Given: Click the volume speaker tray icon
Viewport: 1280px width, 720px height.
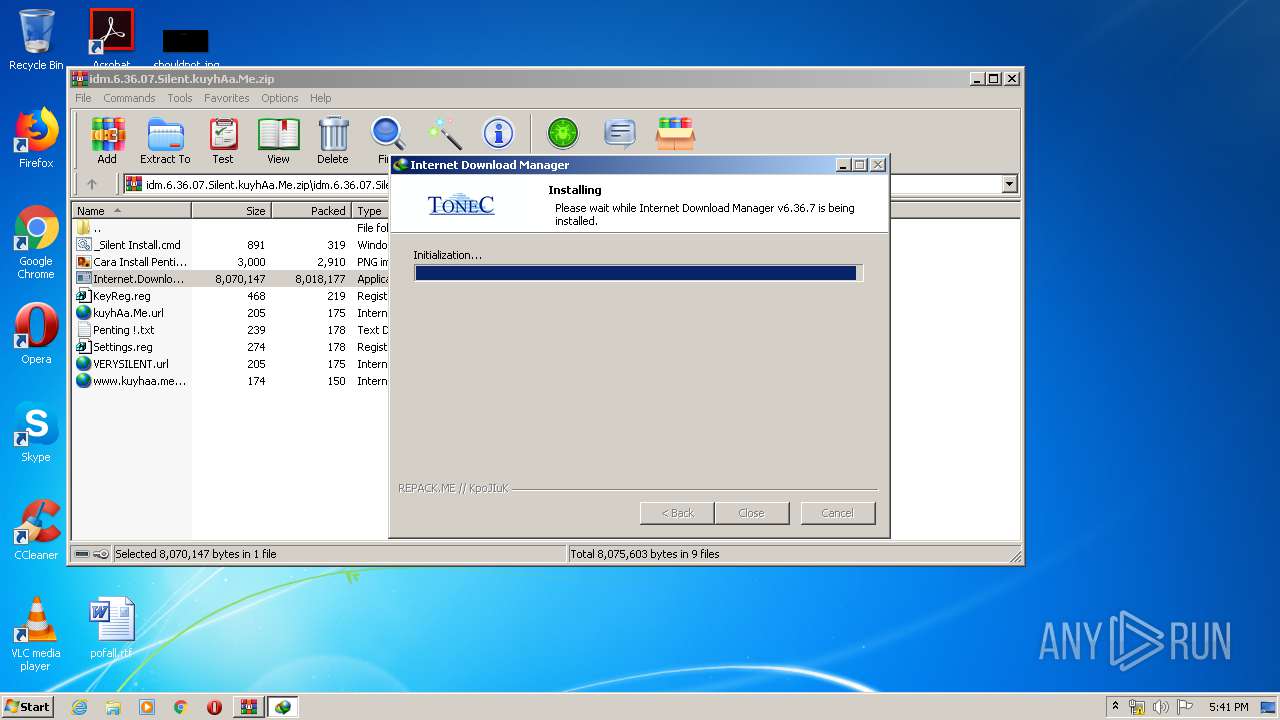Looking at the screenshot, I should 1161,707.
